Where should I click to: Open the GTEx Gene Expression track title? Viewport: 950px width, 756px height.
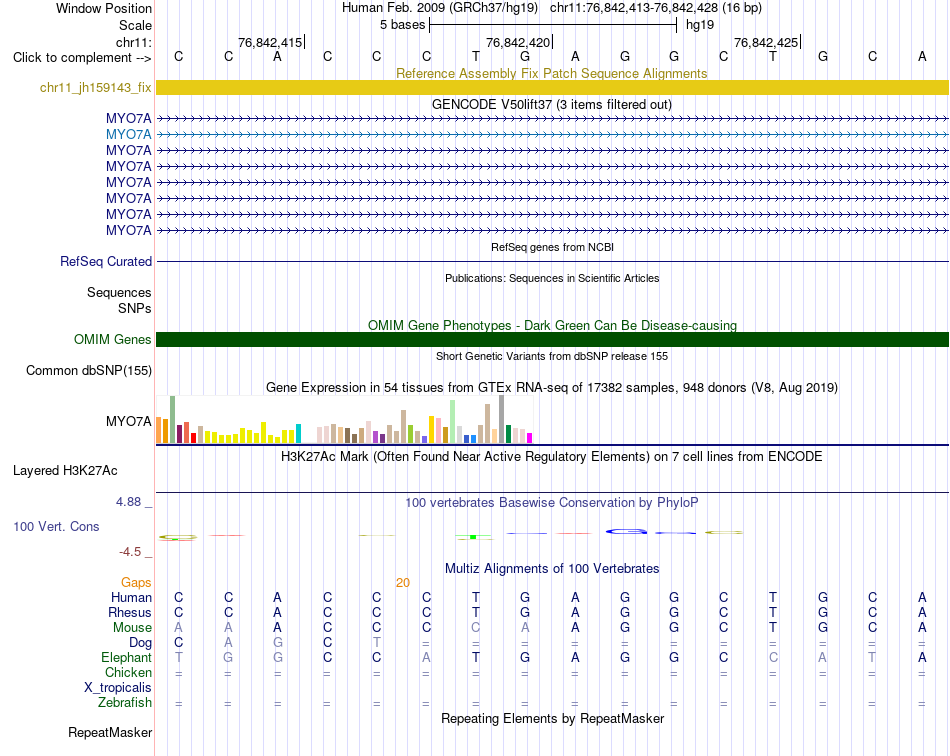tap(551, 387)
